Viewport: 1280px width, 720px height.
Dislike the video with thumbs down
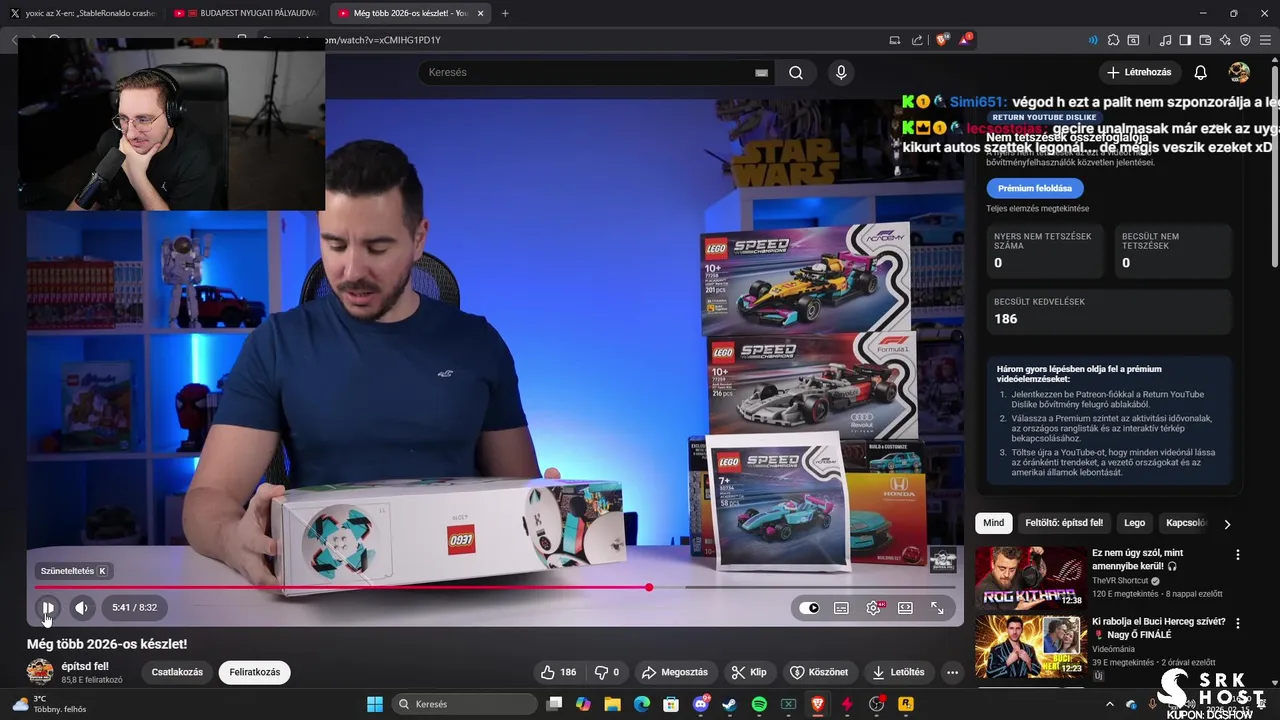(607, 672)
